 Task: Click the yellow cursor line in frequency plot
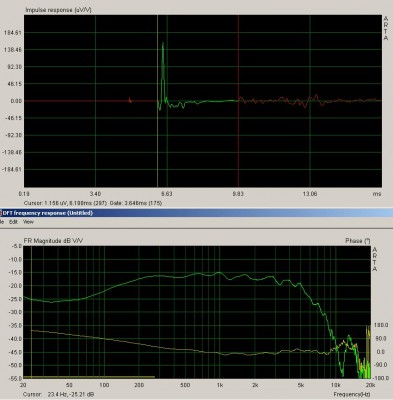point(31,312)
